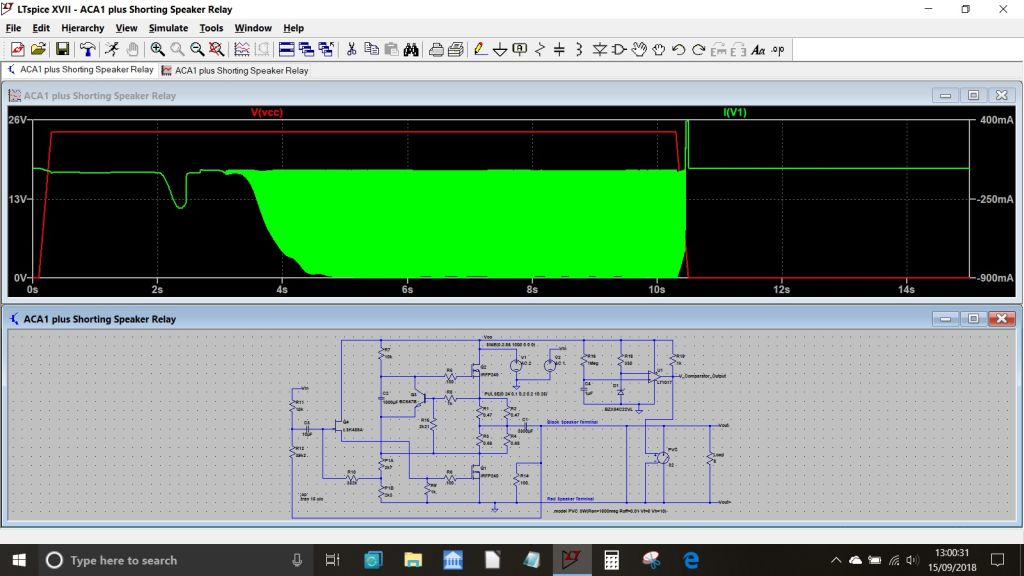Halt the simulation with the hand icon
Image resolution: width=1024 pixels, height=576 pixels.
(x=133, y=50)
